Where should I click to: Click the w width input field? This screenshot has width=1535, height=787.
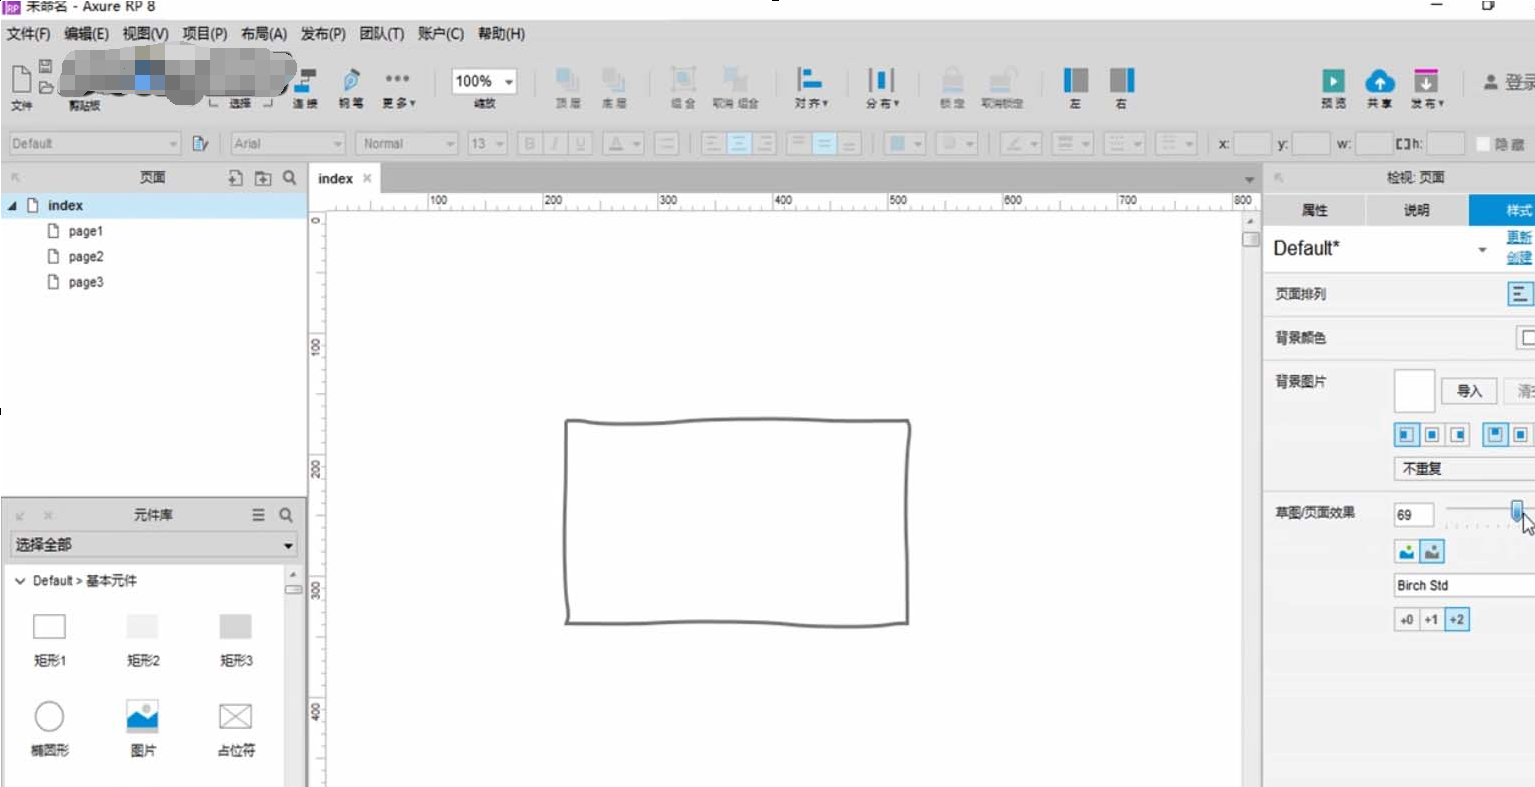[x=1374, y=144]
